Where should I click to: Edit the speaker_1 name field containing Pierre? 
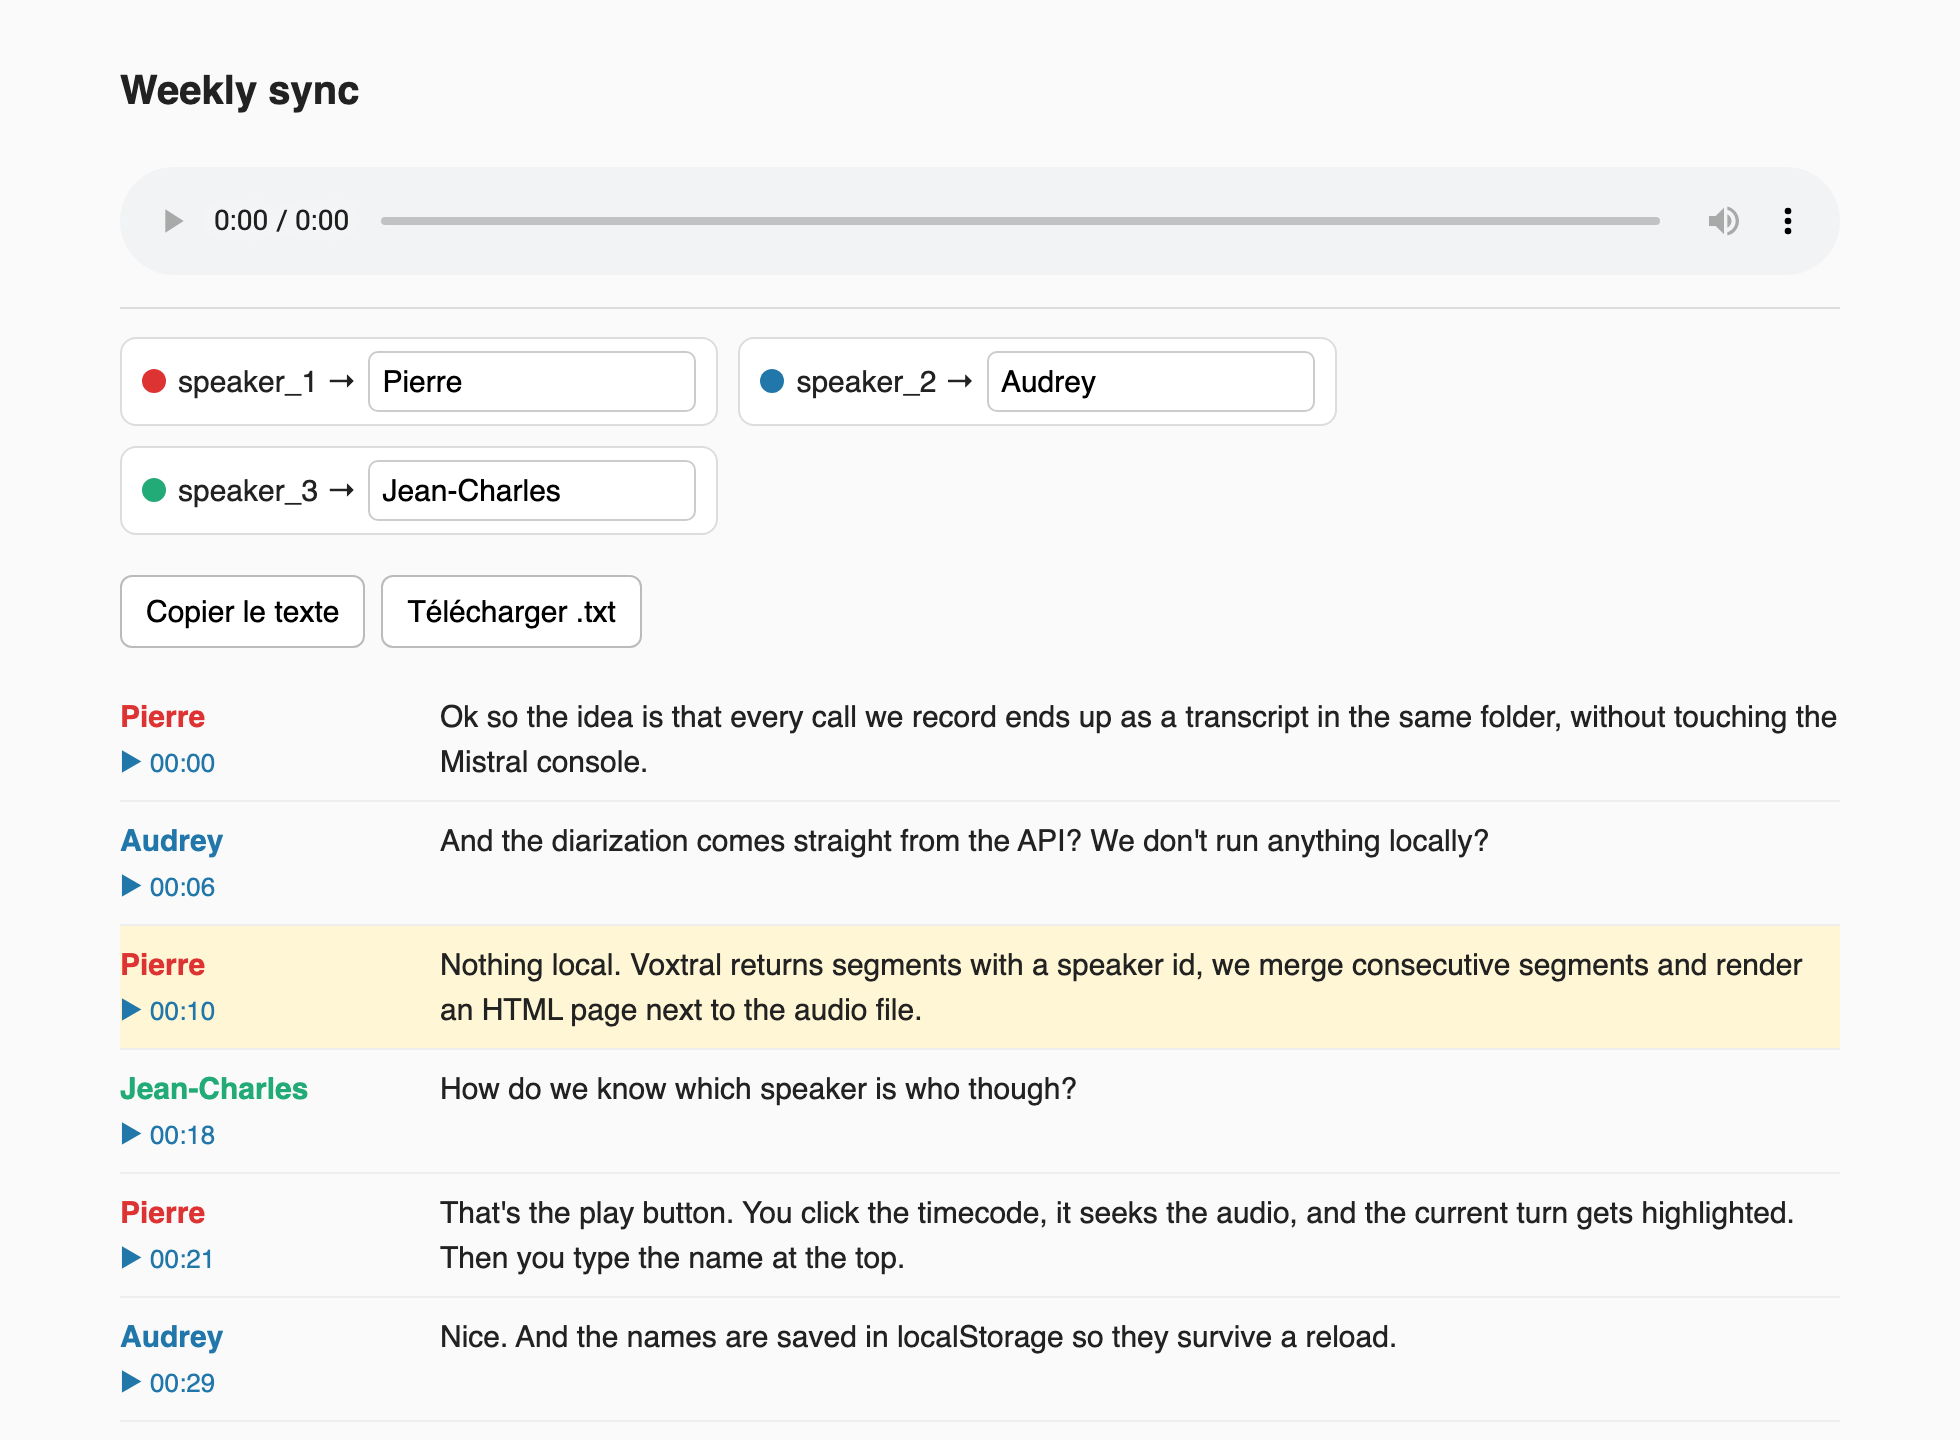532,382
